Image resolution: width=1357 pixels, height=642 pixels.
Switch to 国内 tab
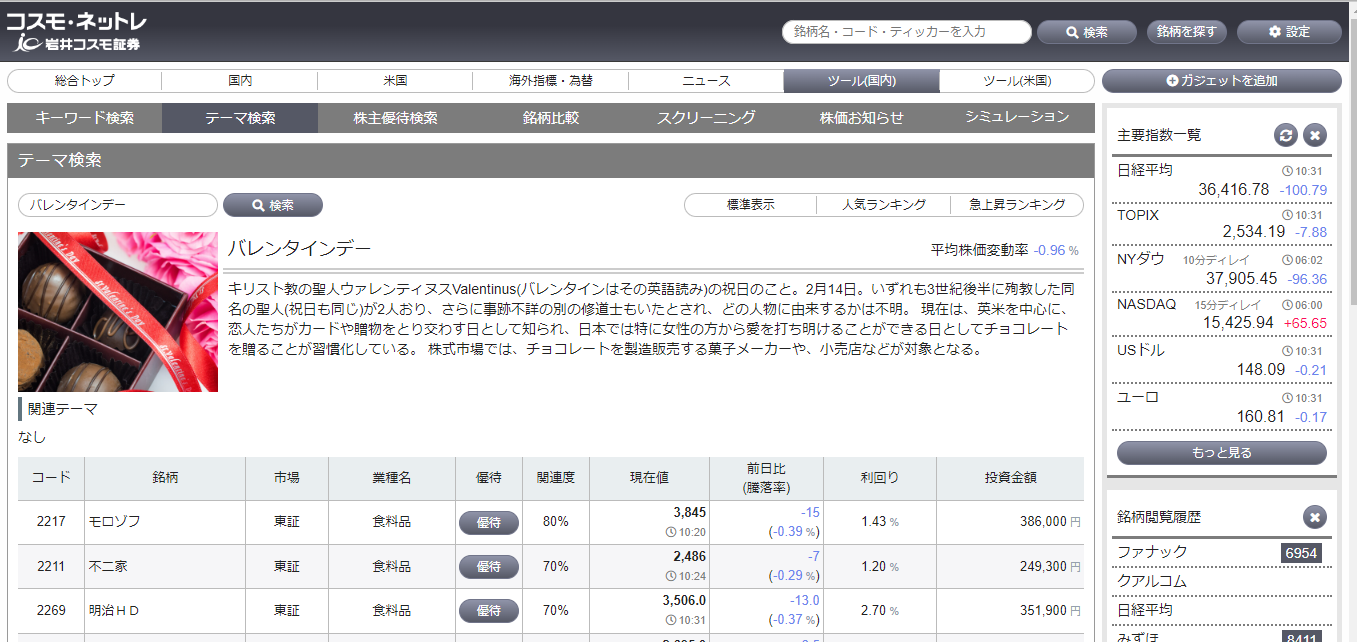pyautogui.click(x=240, y=81)
